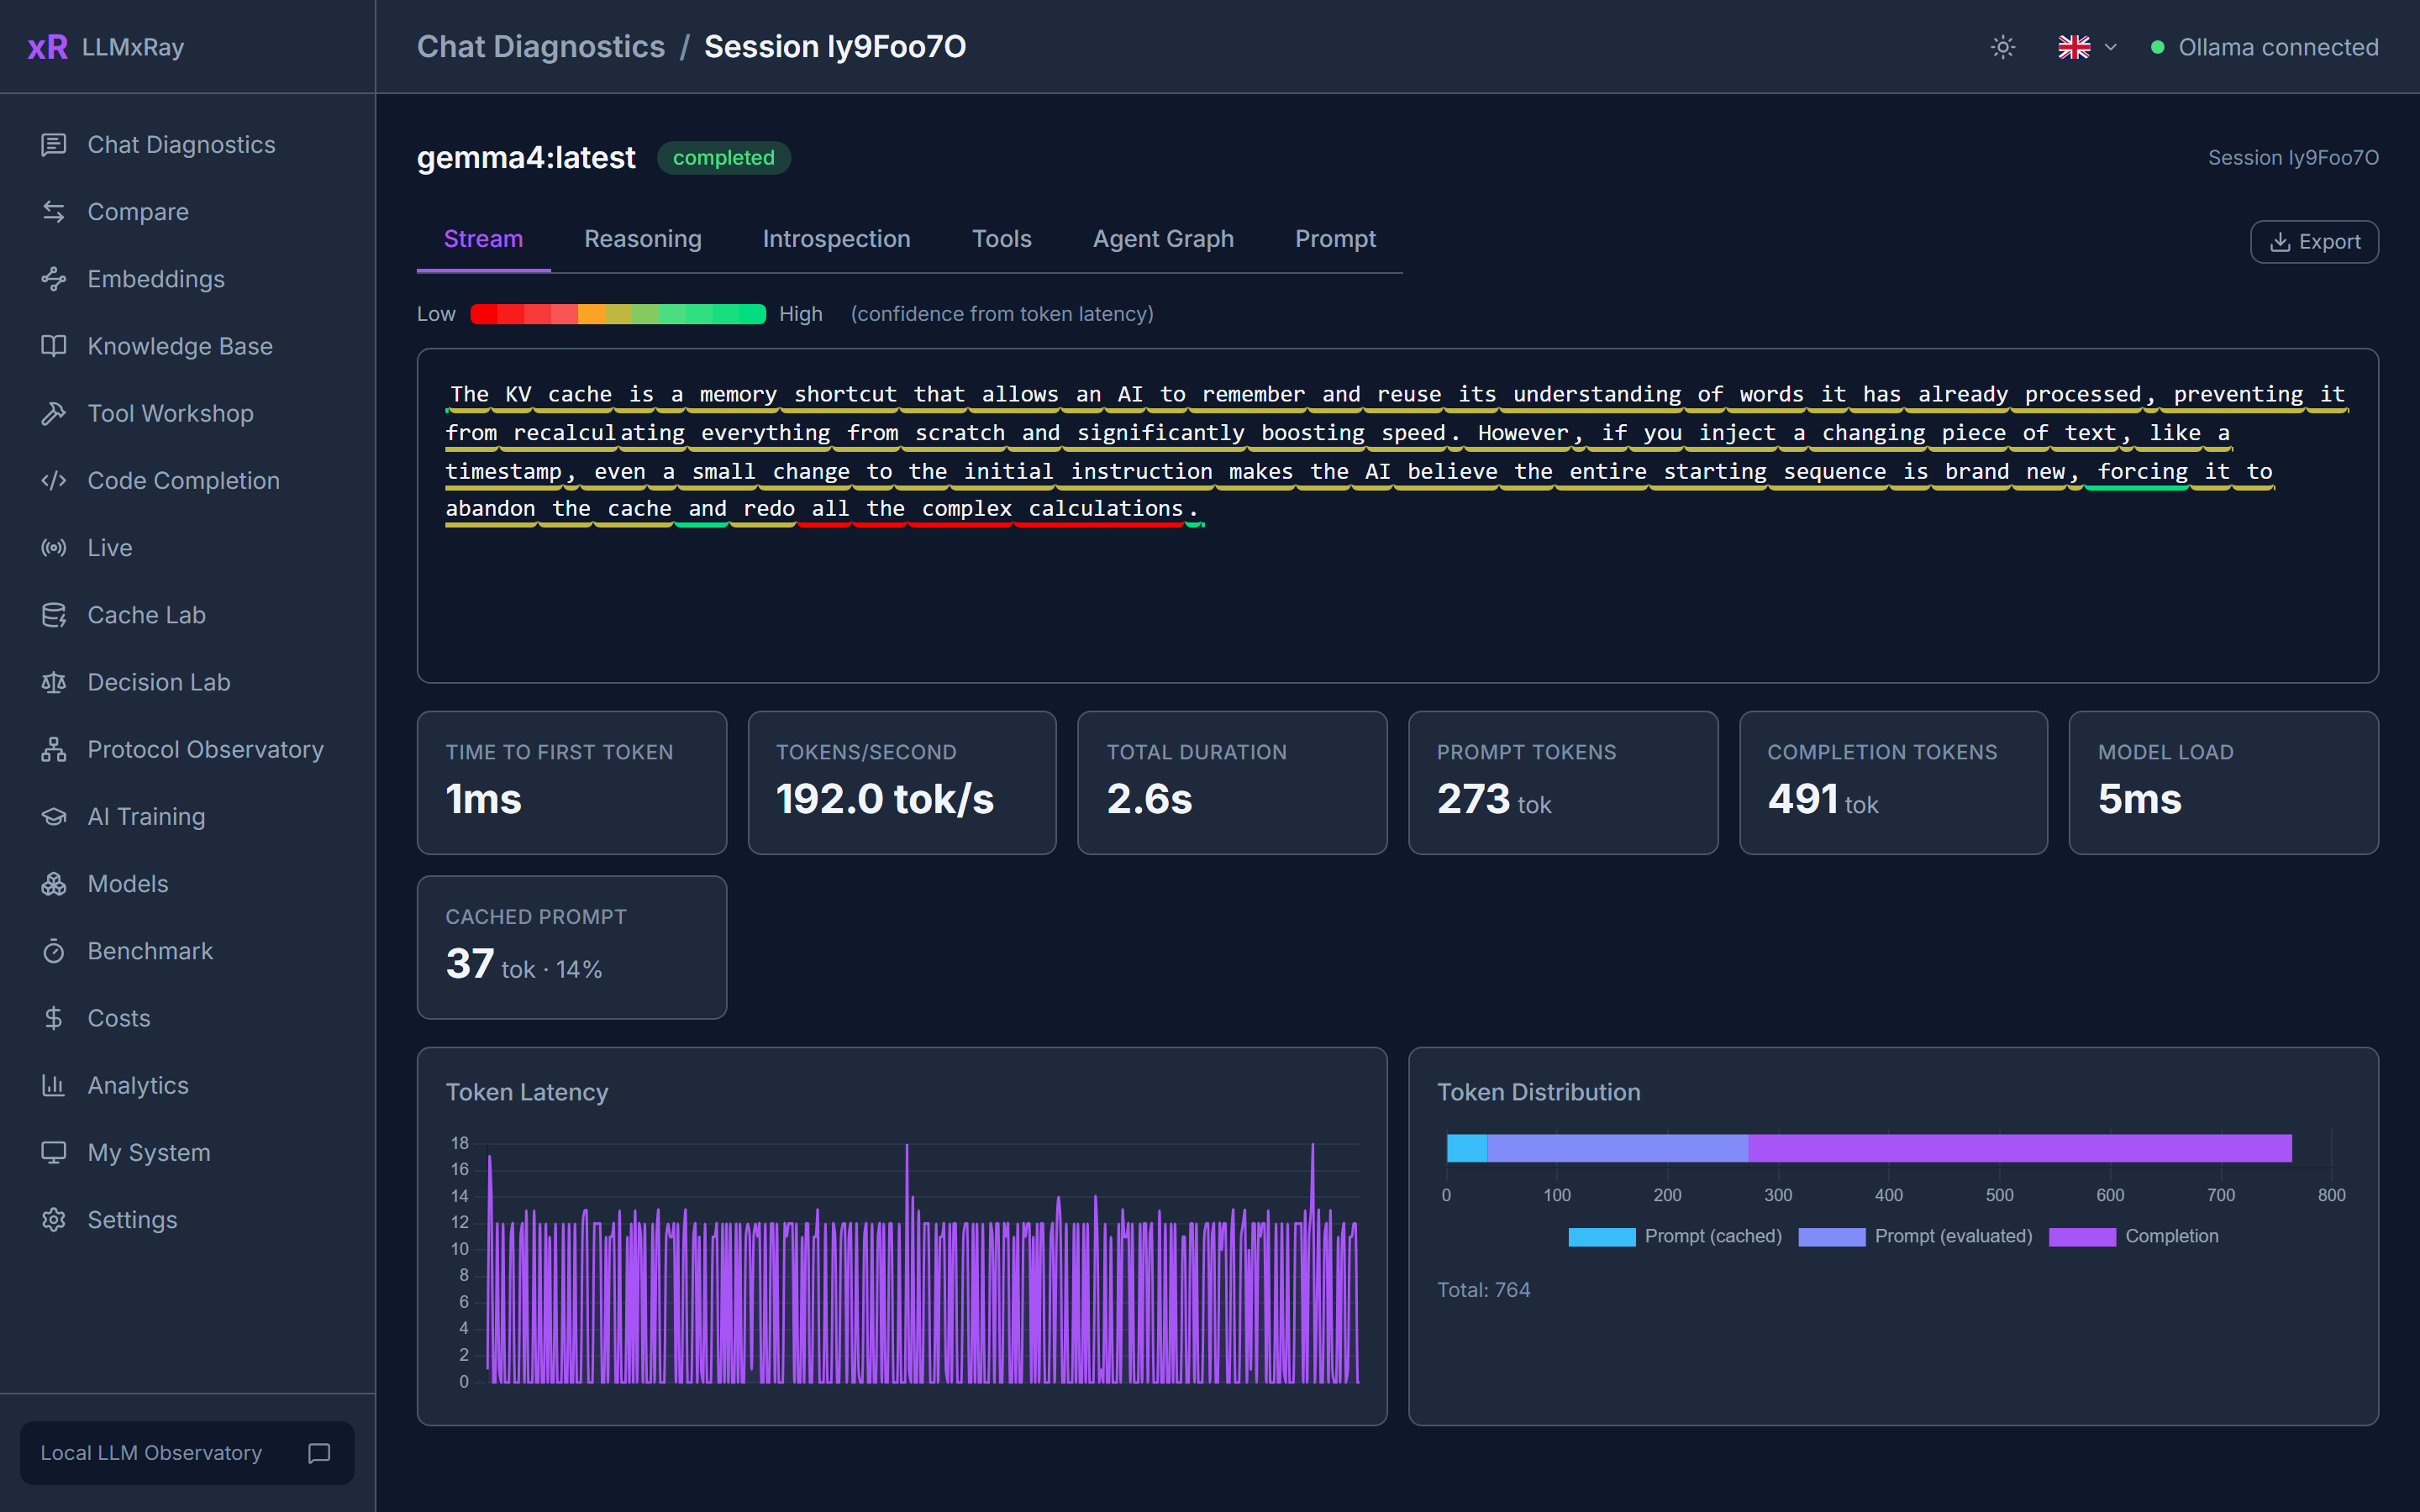
Task: Open the Chat Diagnostics sidebar icon
Action: tap(54, 145)
